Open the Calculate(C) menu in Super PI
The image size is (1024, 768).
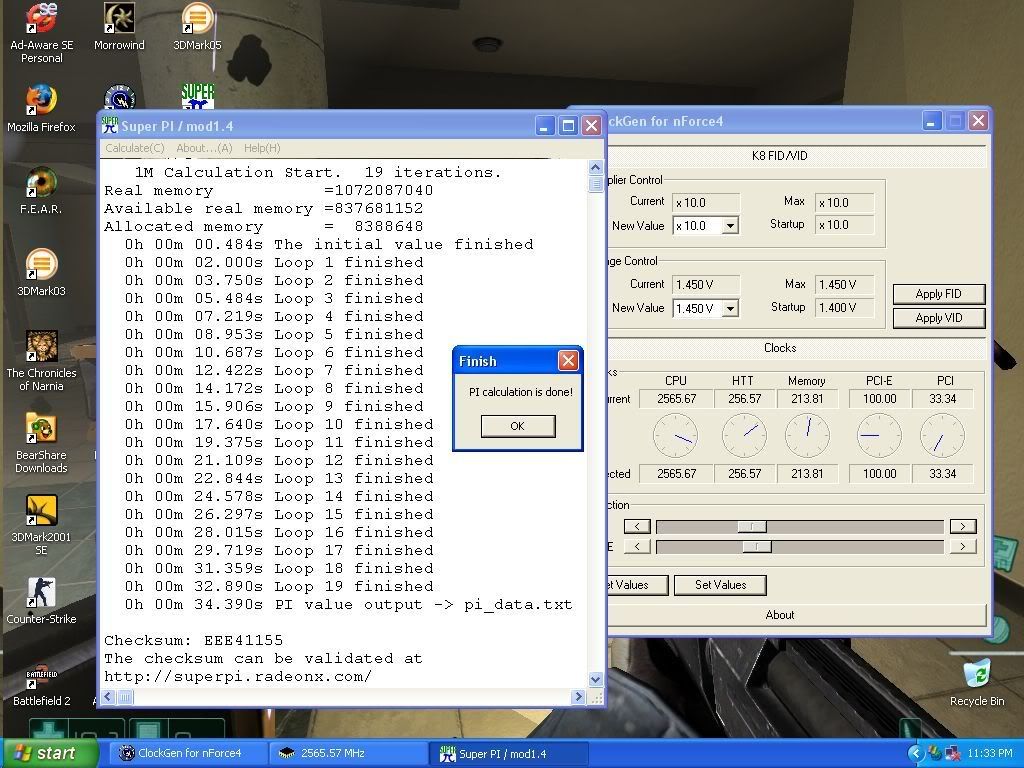click(135, 148)
